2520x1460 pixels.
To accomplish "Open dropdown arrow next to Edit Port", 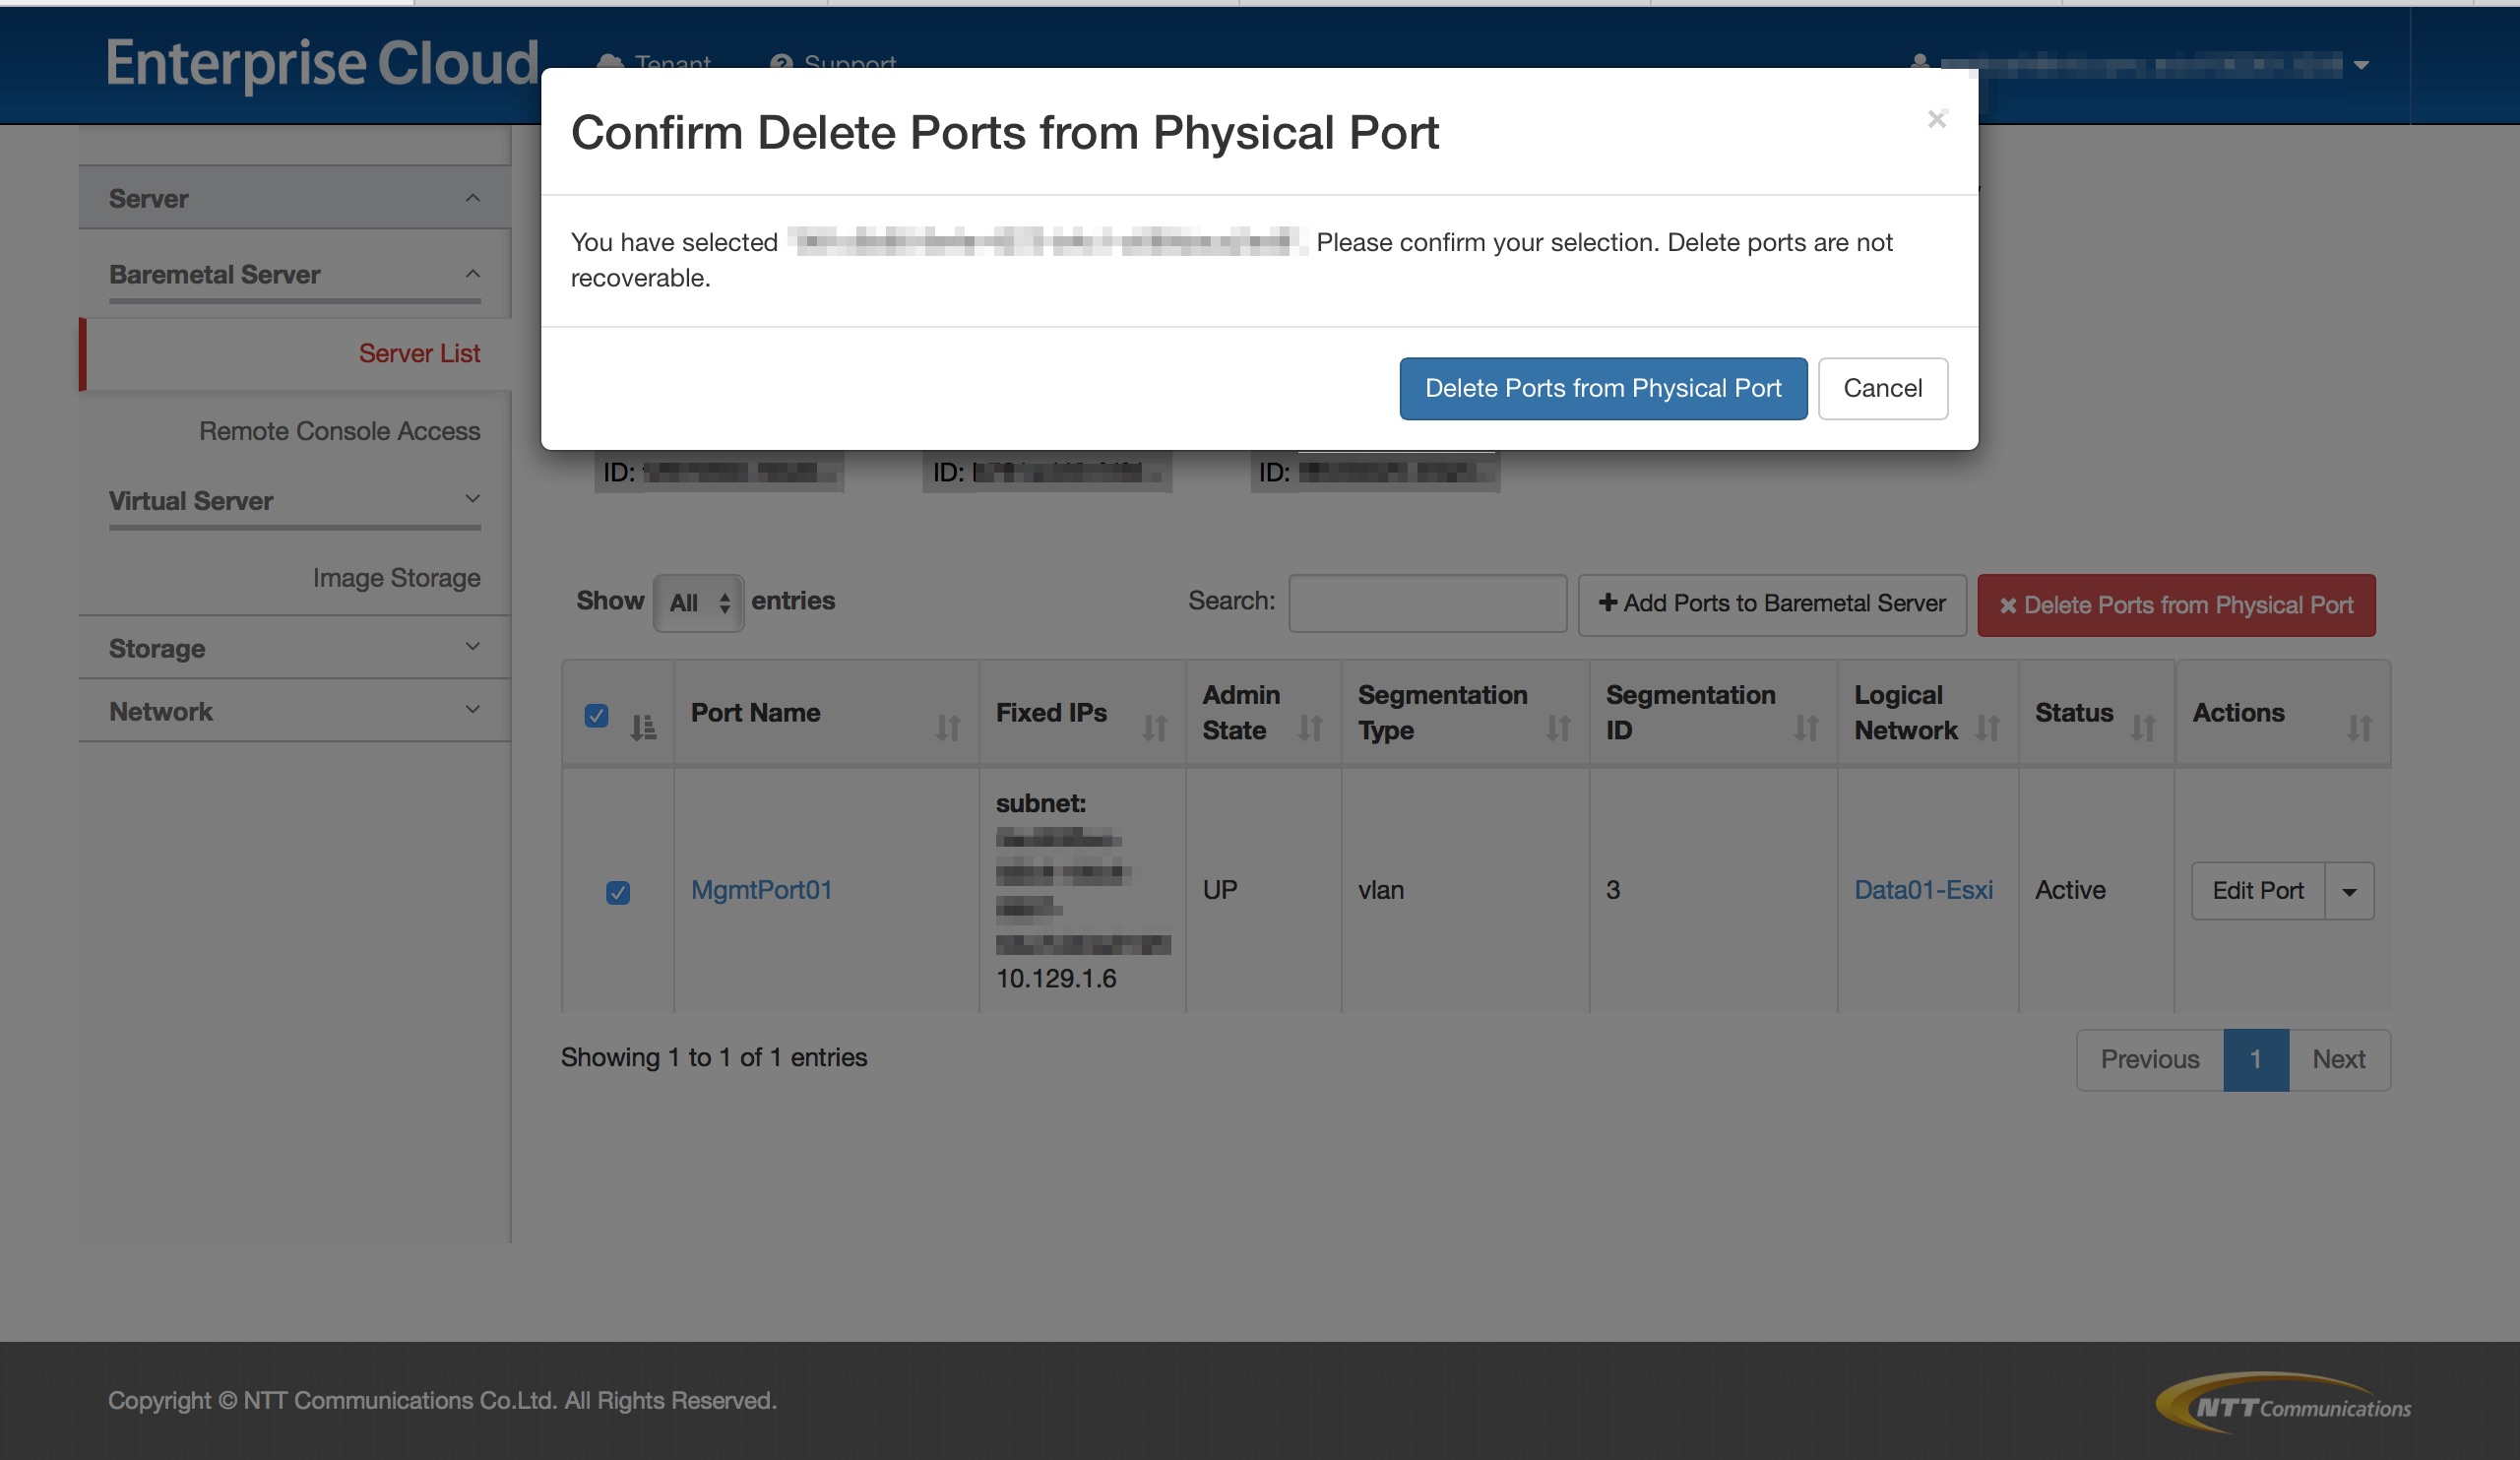I will (2349, 891).
